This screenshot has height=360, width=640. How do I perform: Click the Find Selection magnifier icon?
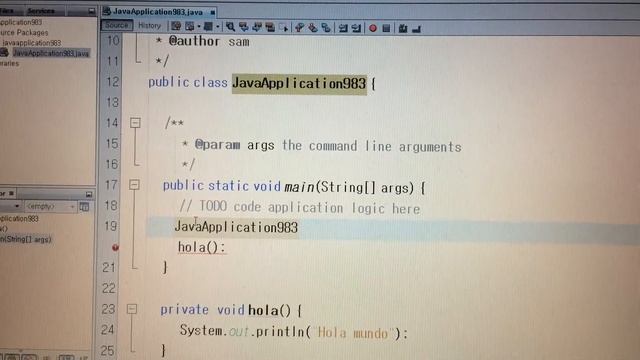pos(230,27)
